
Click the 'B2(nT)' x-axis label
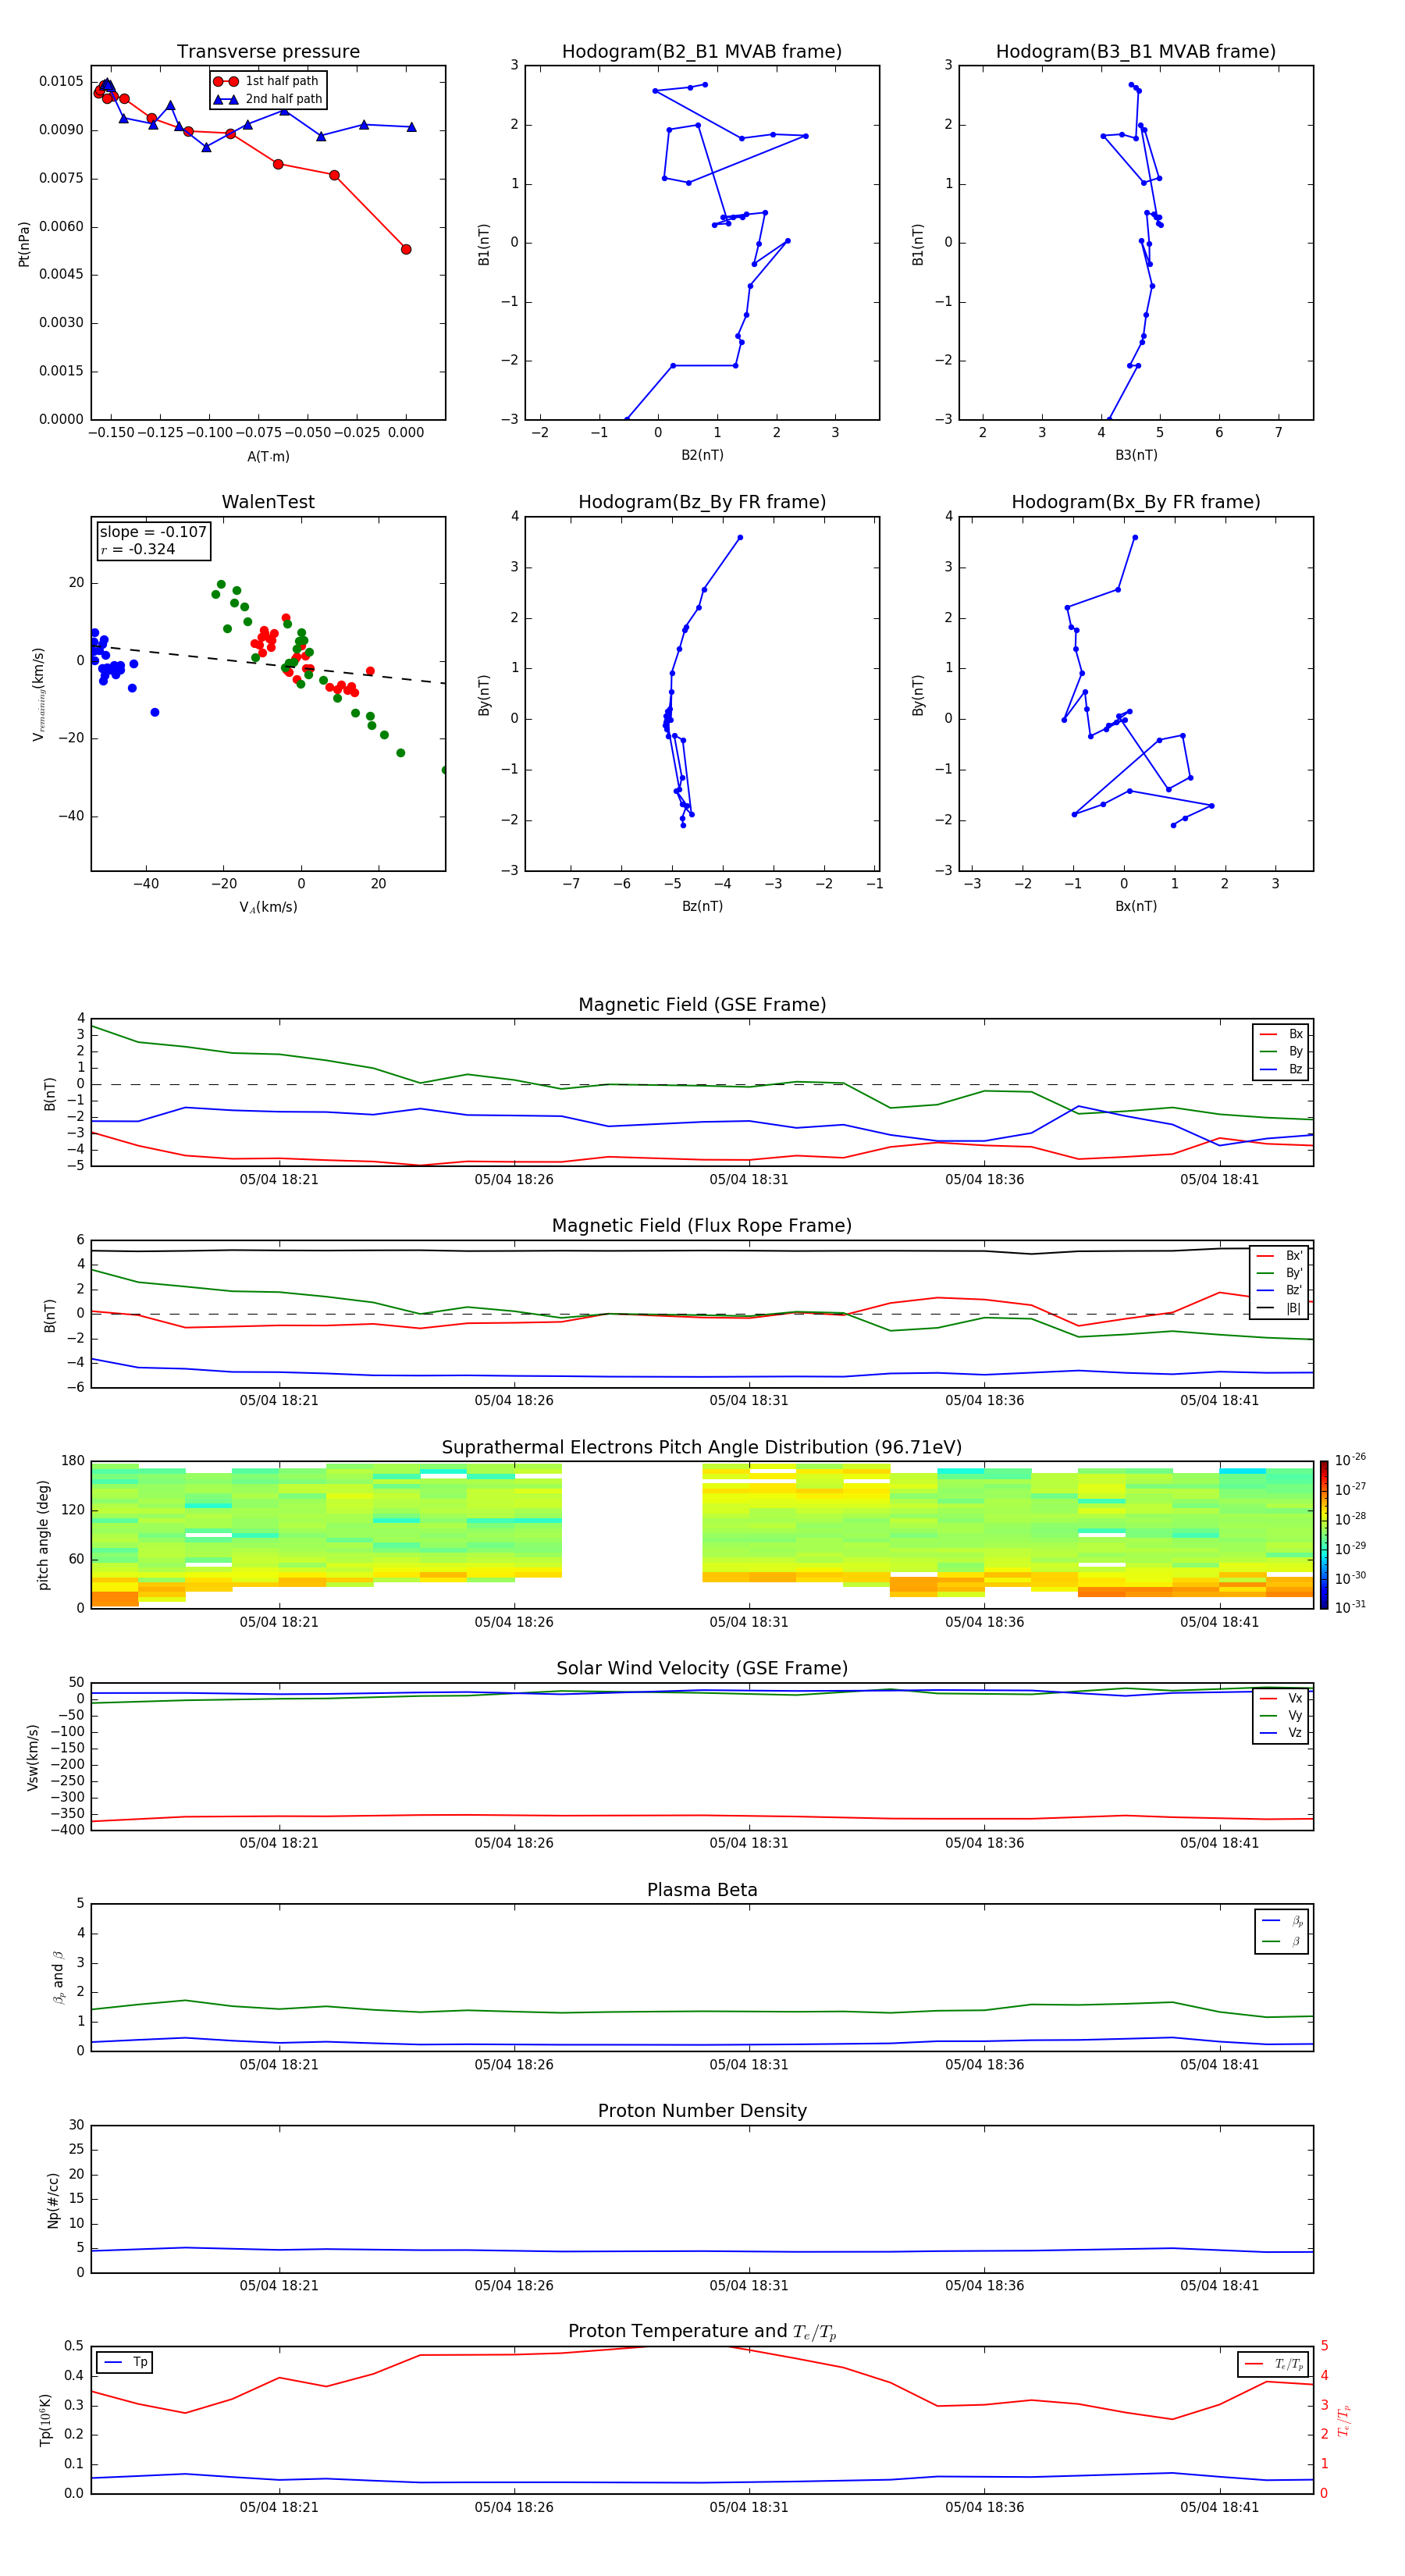(x=702, y=455)
